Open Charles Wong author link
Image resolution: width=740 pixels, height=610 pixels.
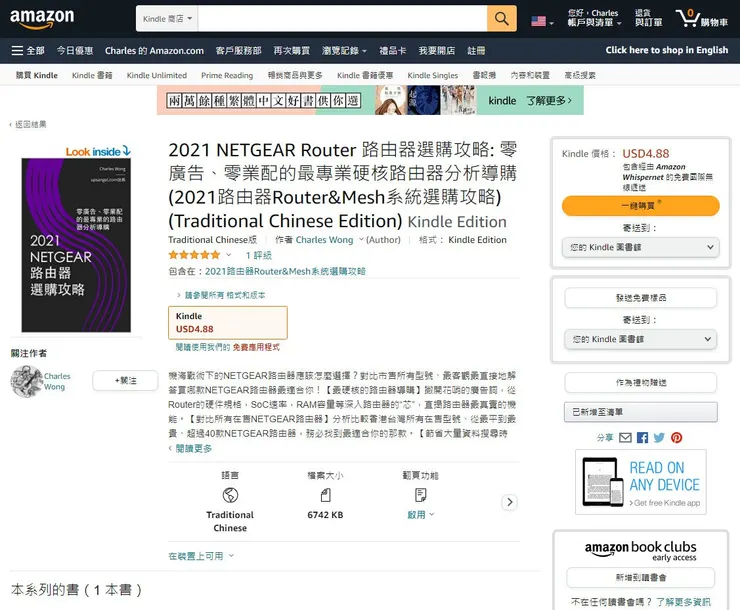[x=324, y=240]
